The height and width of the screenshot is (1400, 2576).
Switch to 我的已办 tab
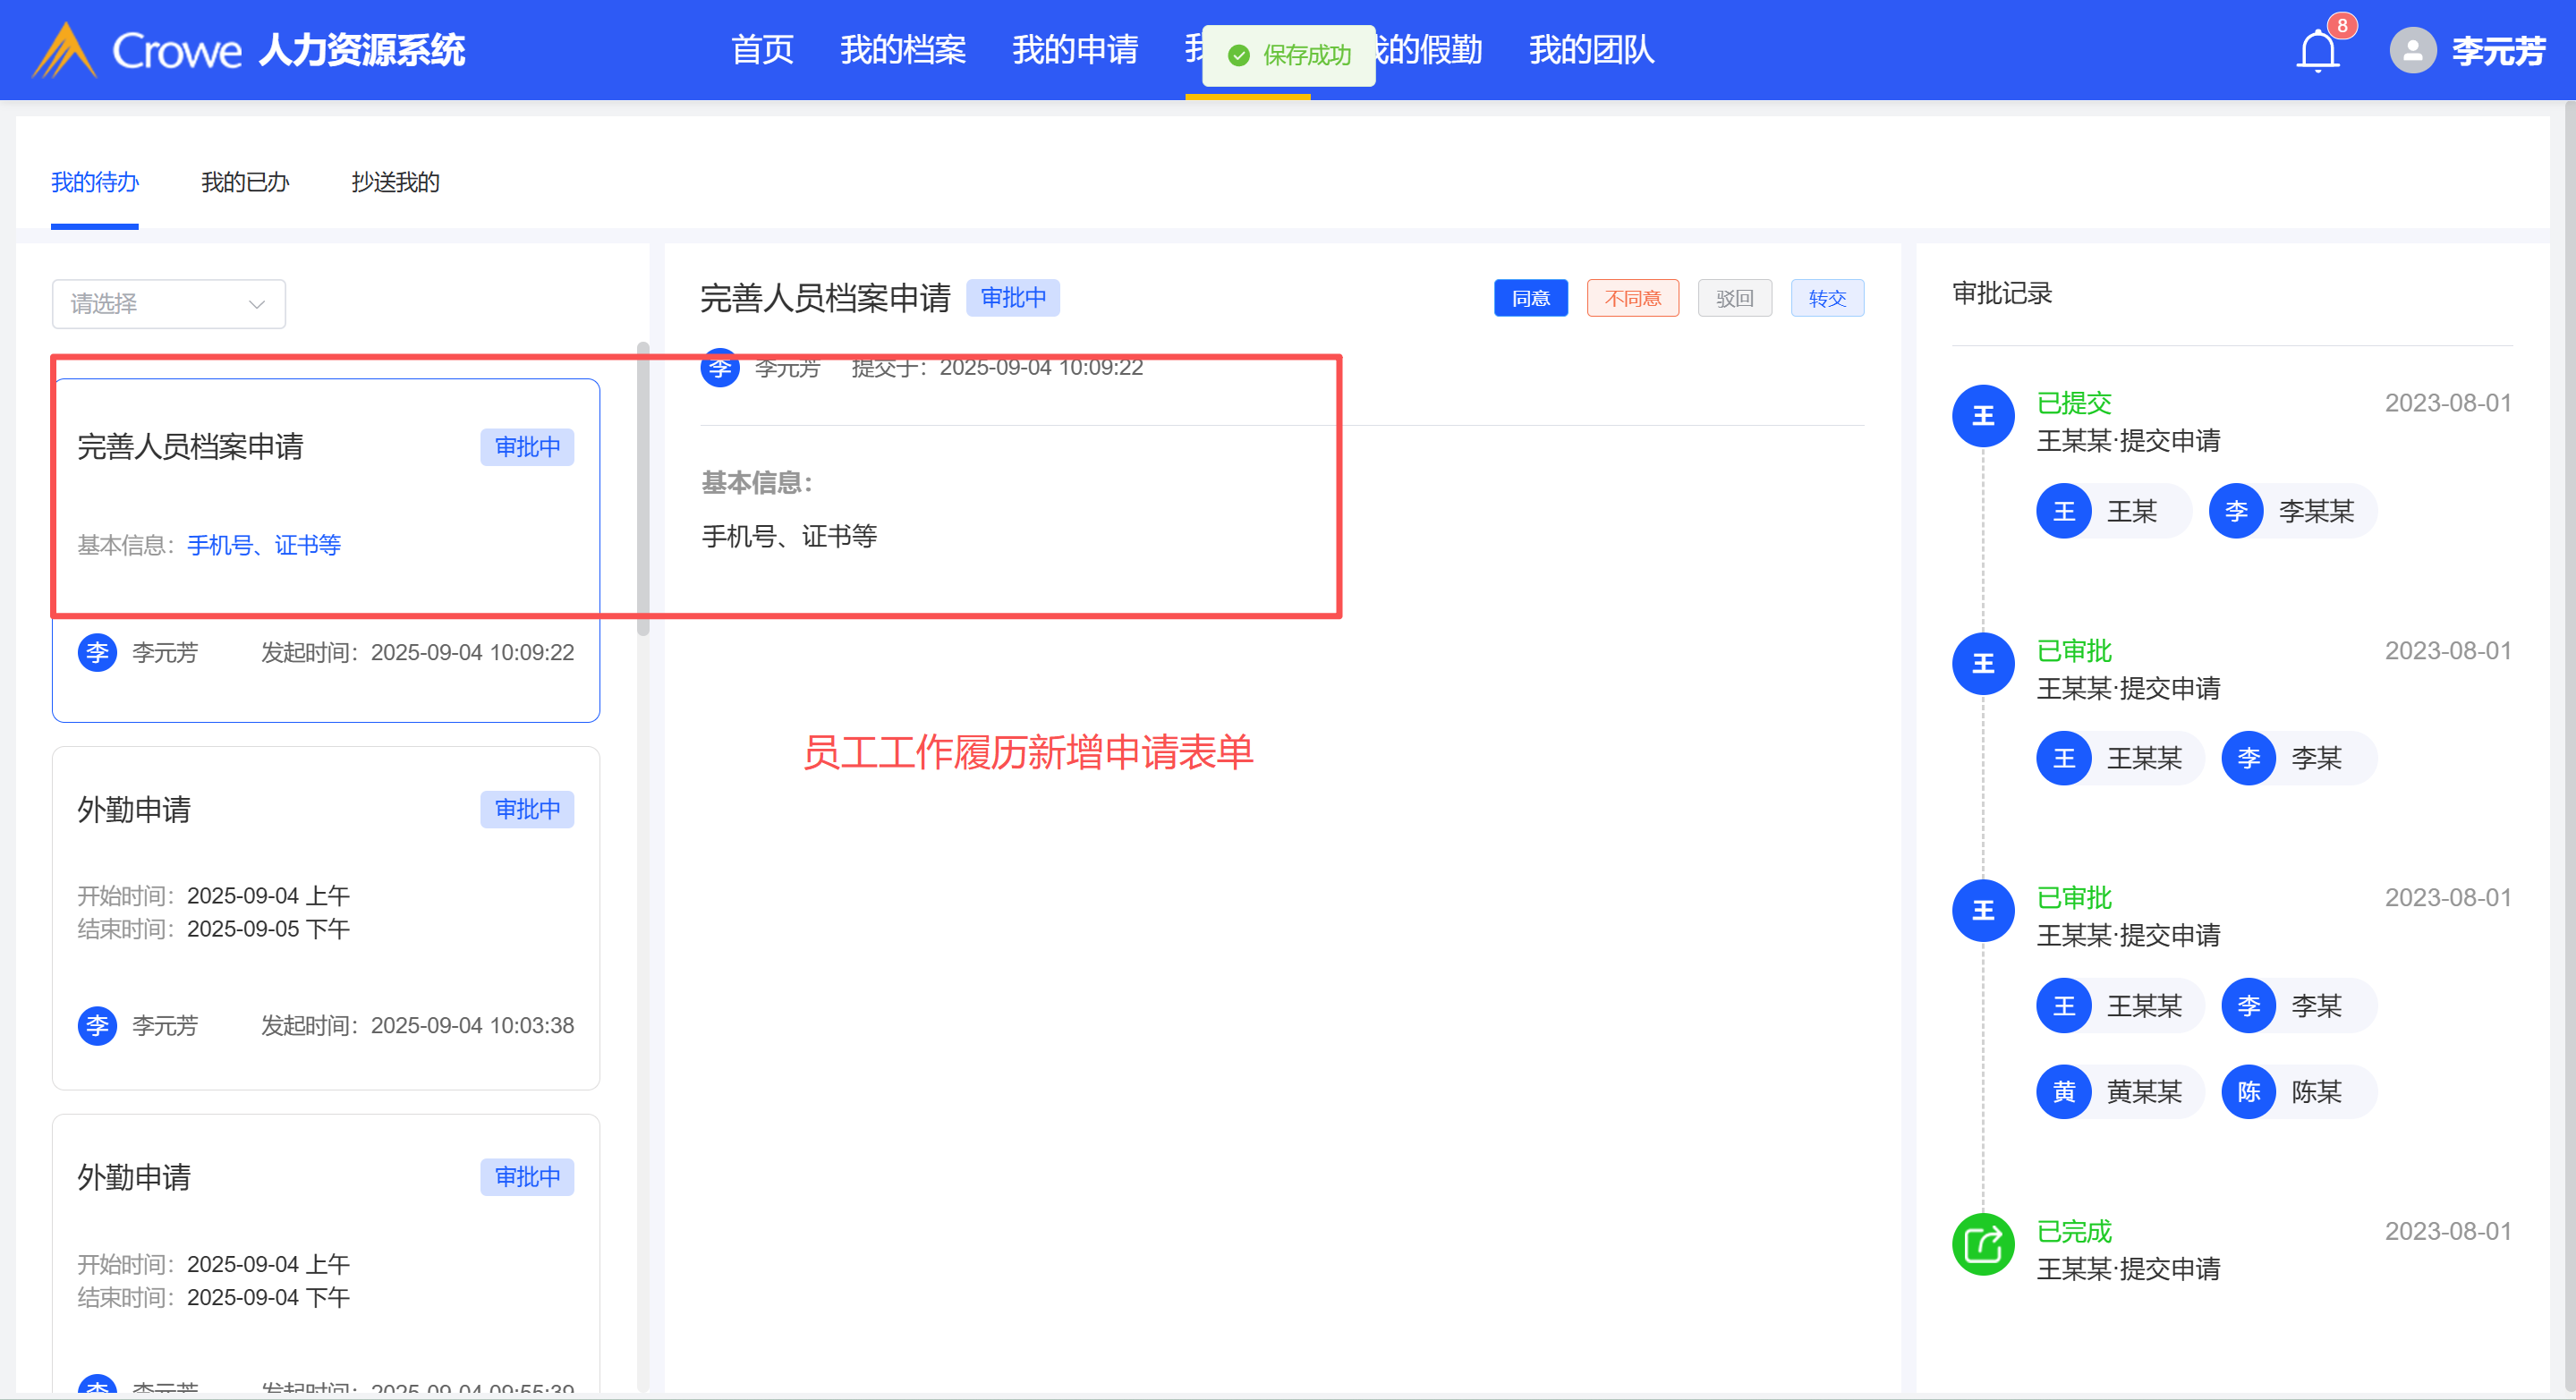(x=245, y=182)
